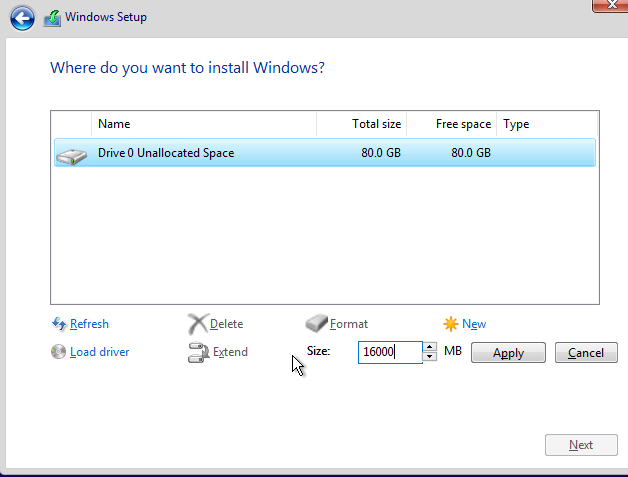Sort by the Name column header

click(204, 124)
